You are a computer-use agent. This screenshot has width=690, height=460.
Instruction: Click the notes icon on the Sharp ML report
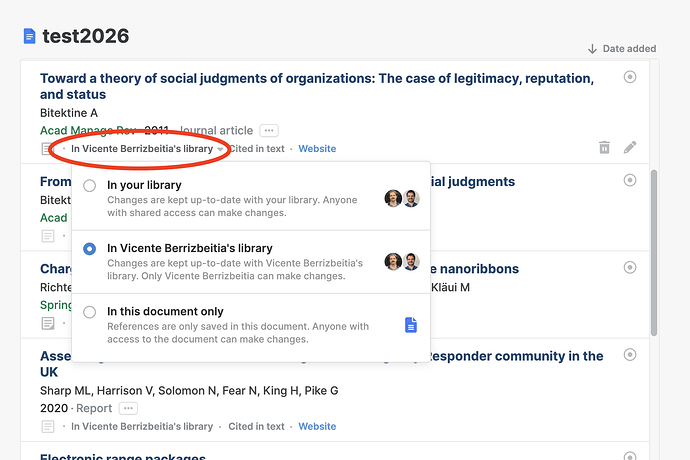click(48, 427)
